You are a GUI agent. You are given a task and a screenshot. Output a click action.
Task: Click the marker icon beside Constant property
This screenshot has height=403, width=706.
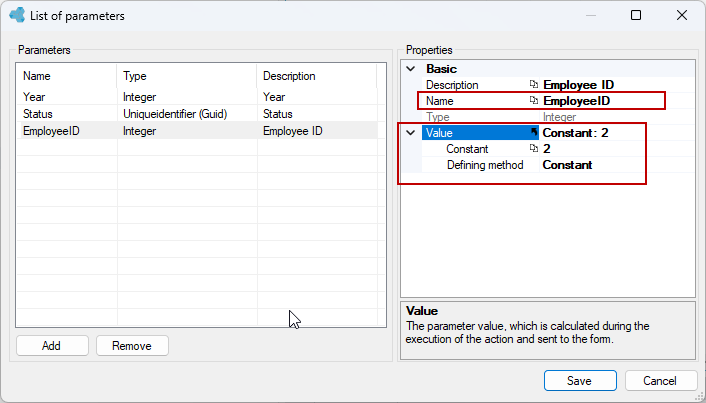coord(534,148)
